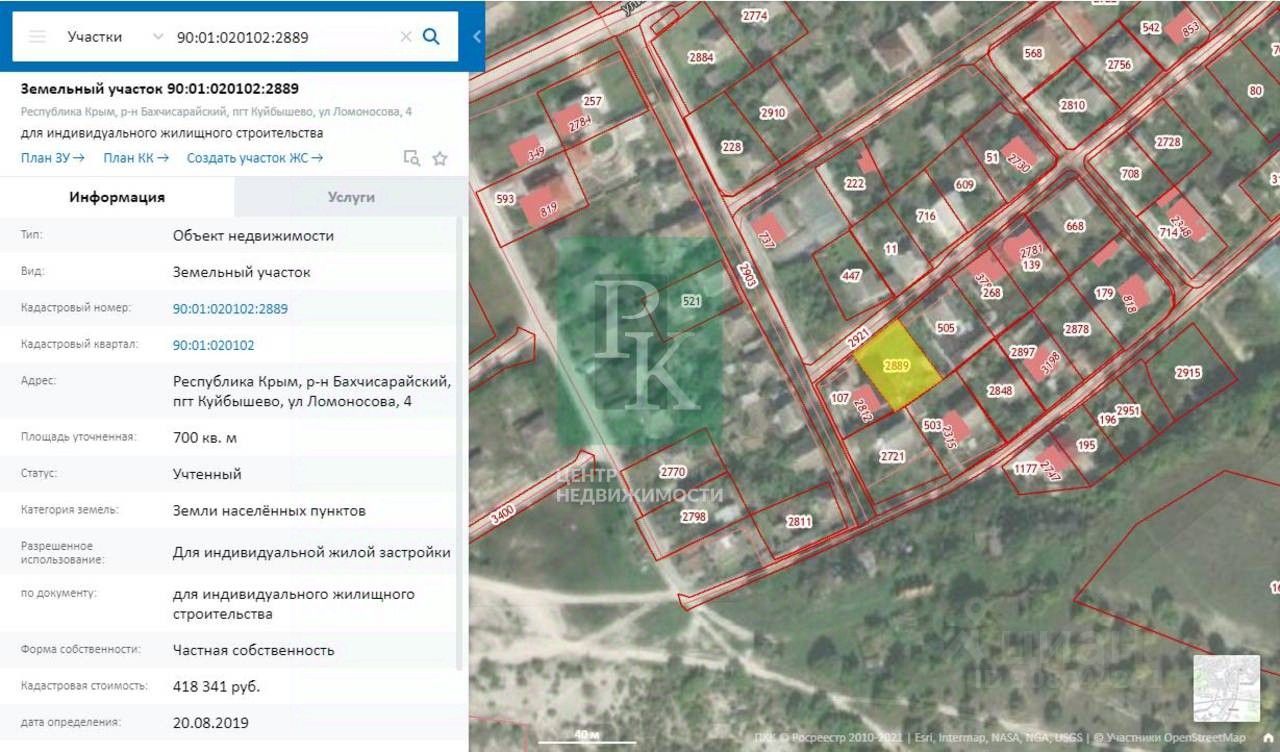Click the document search icon beside star
1280x752 pixels.
click(411, 158)
